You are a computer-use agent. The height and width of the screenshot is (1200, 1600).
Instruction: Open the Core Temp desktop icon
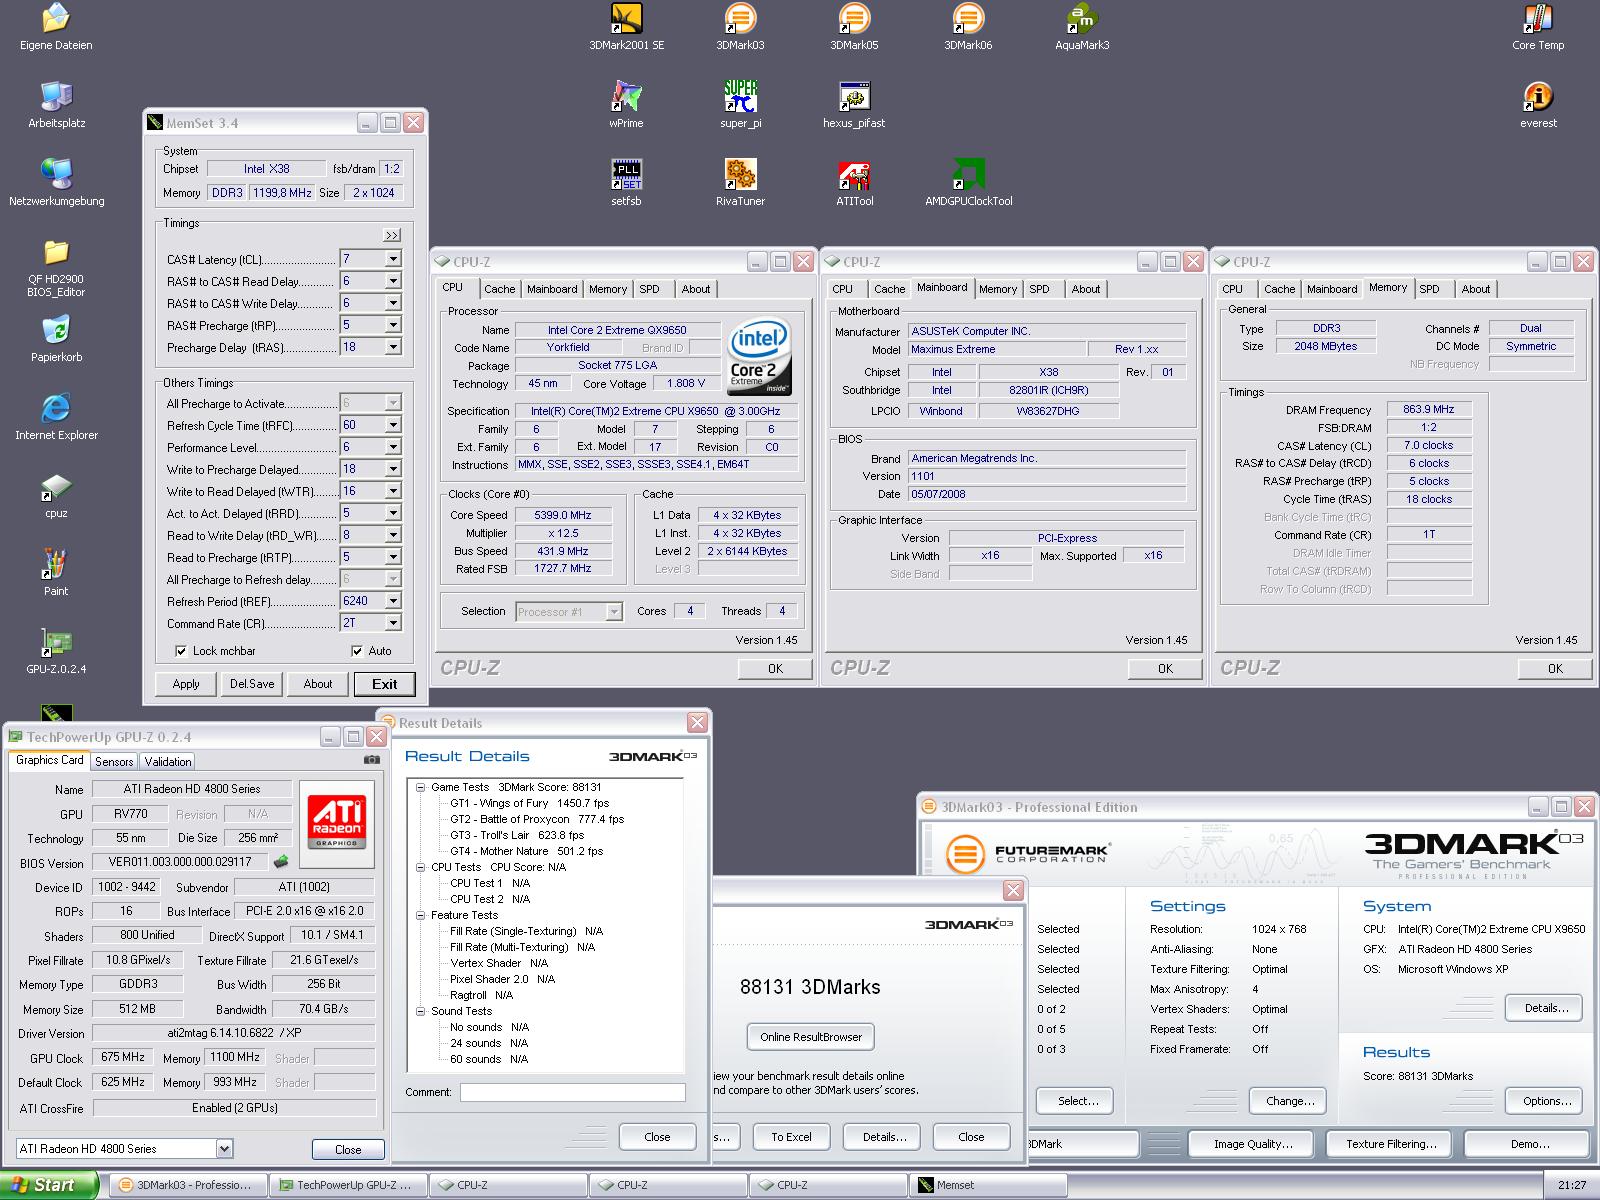coord(1537,20)
